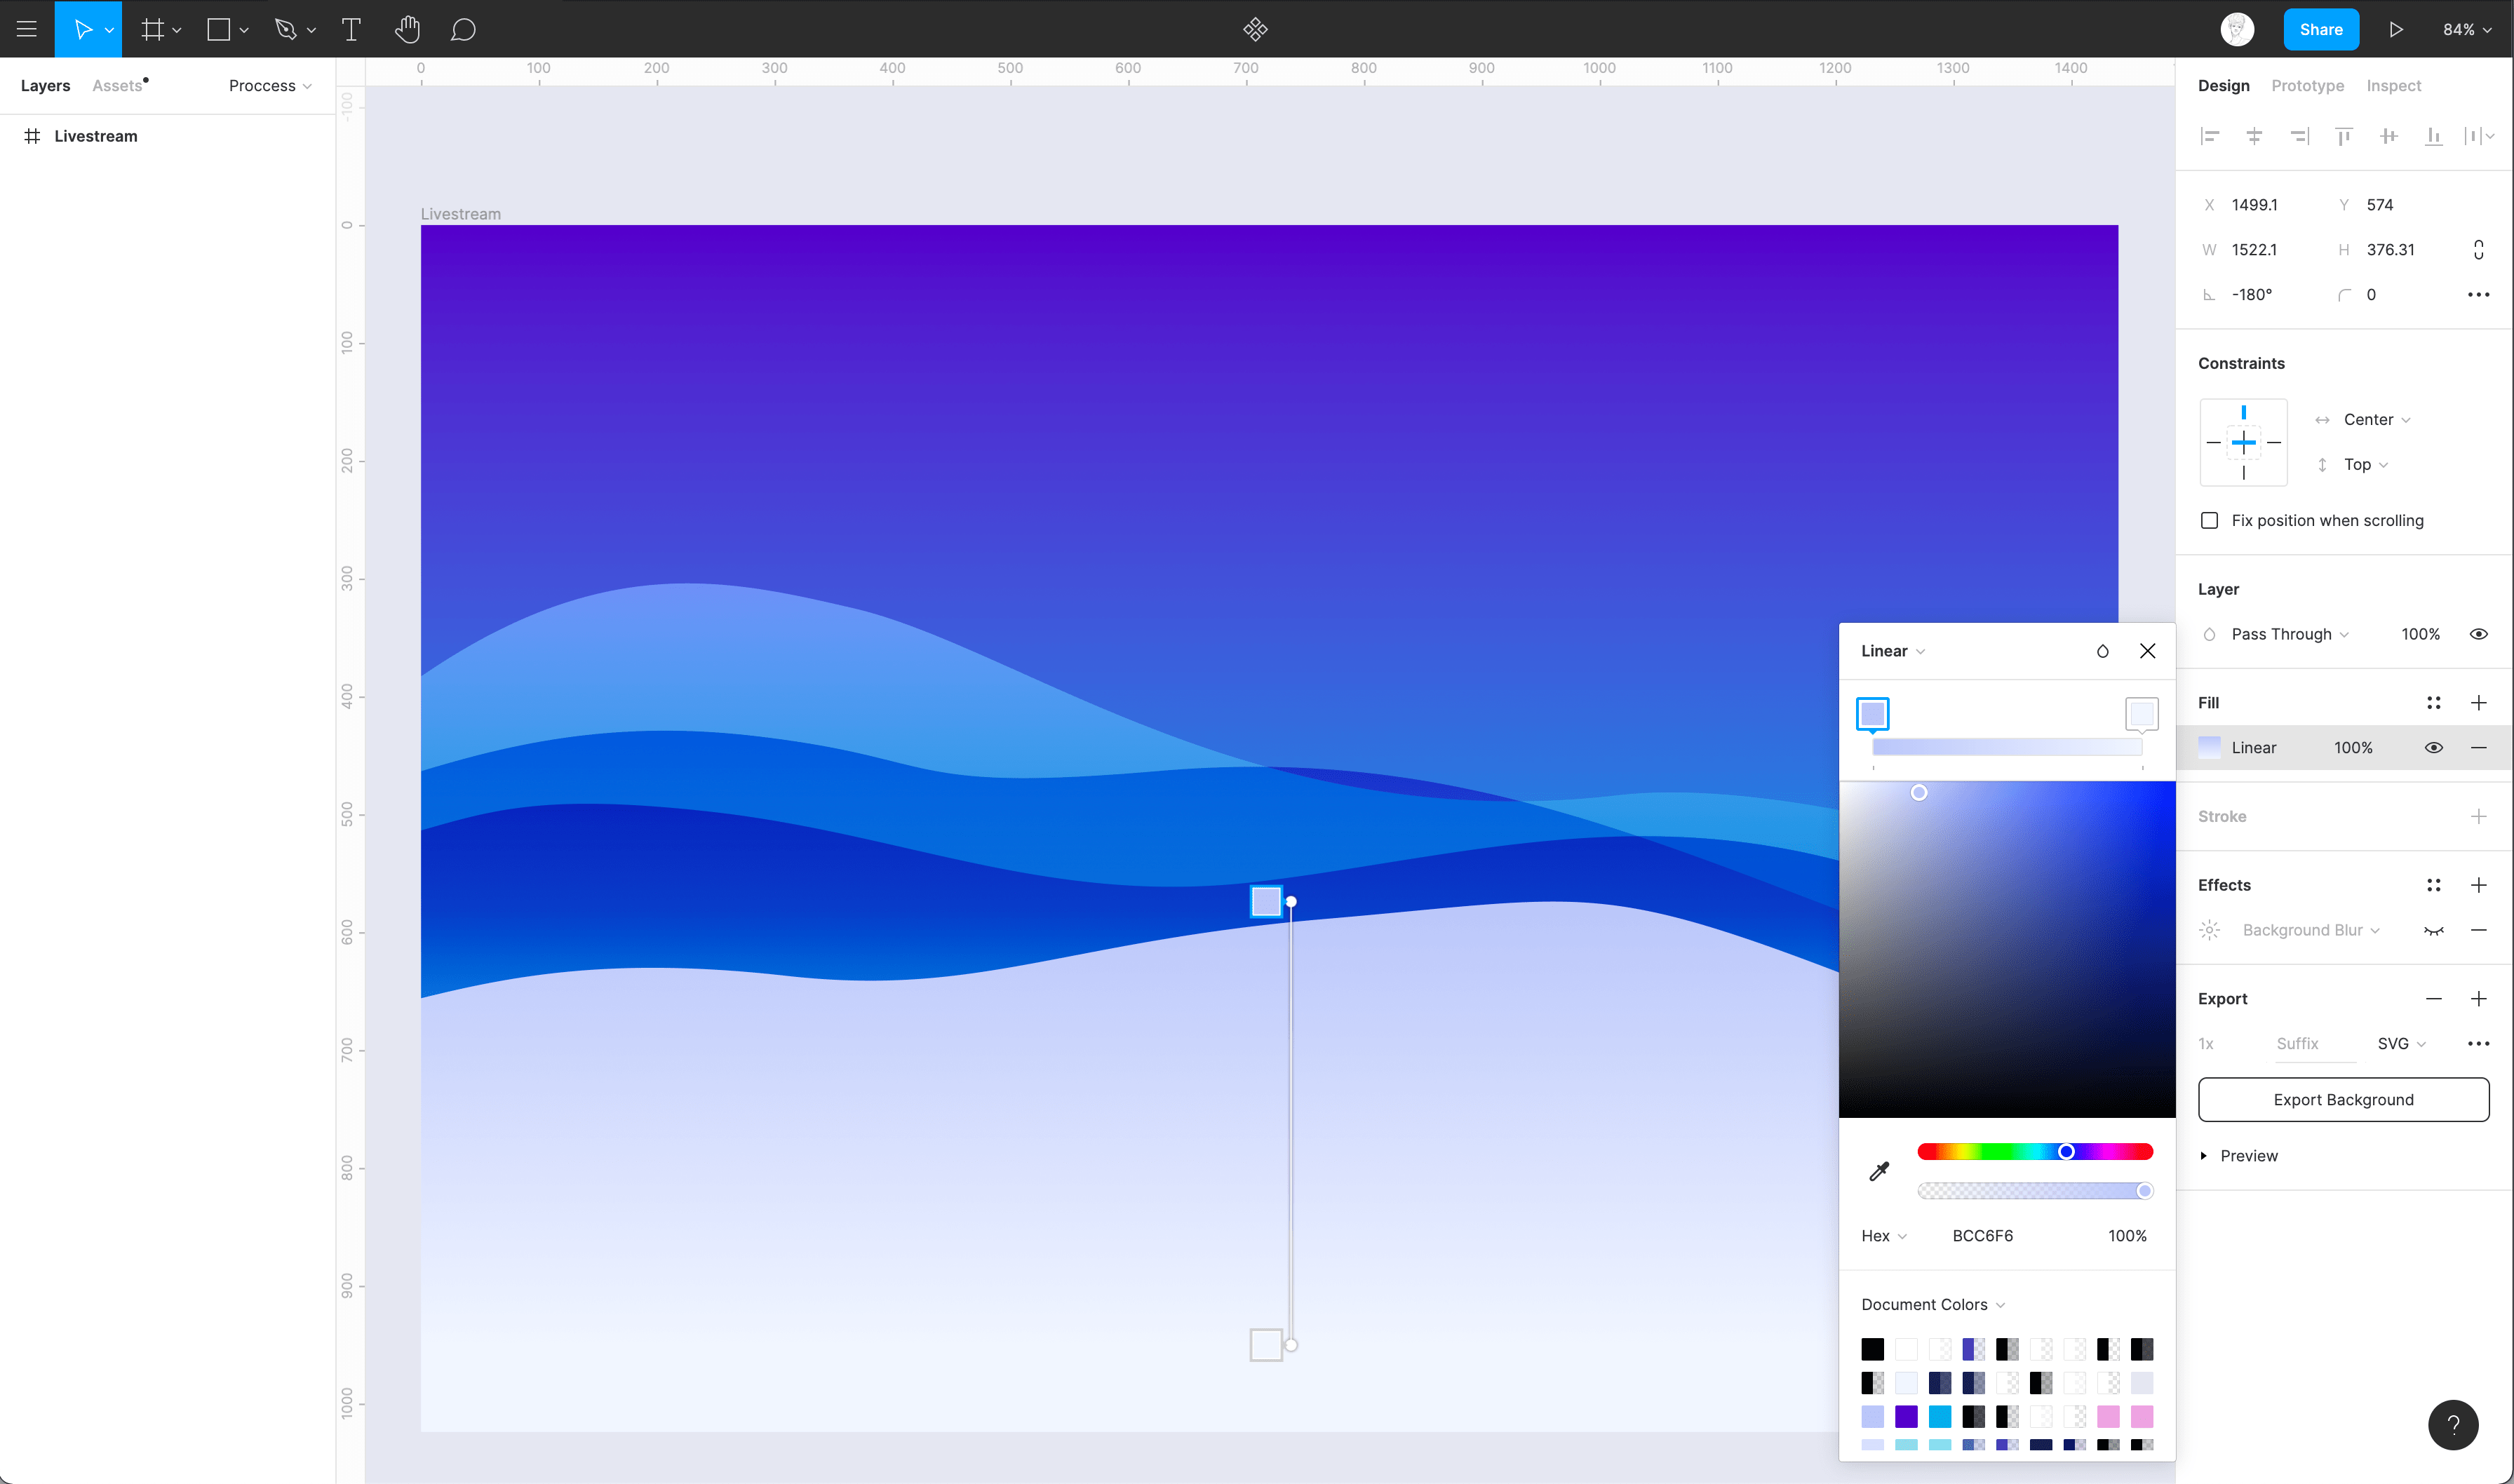
Task: Select the Text tool
Action: [350, 28]
